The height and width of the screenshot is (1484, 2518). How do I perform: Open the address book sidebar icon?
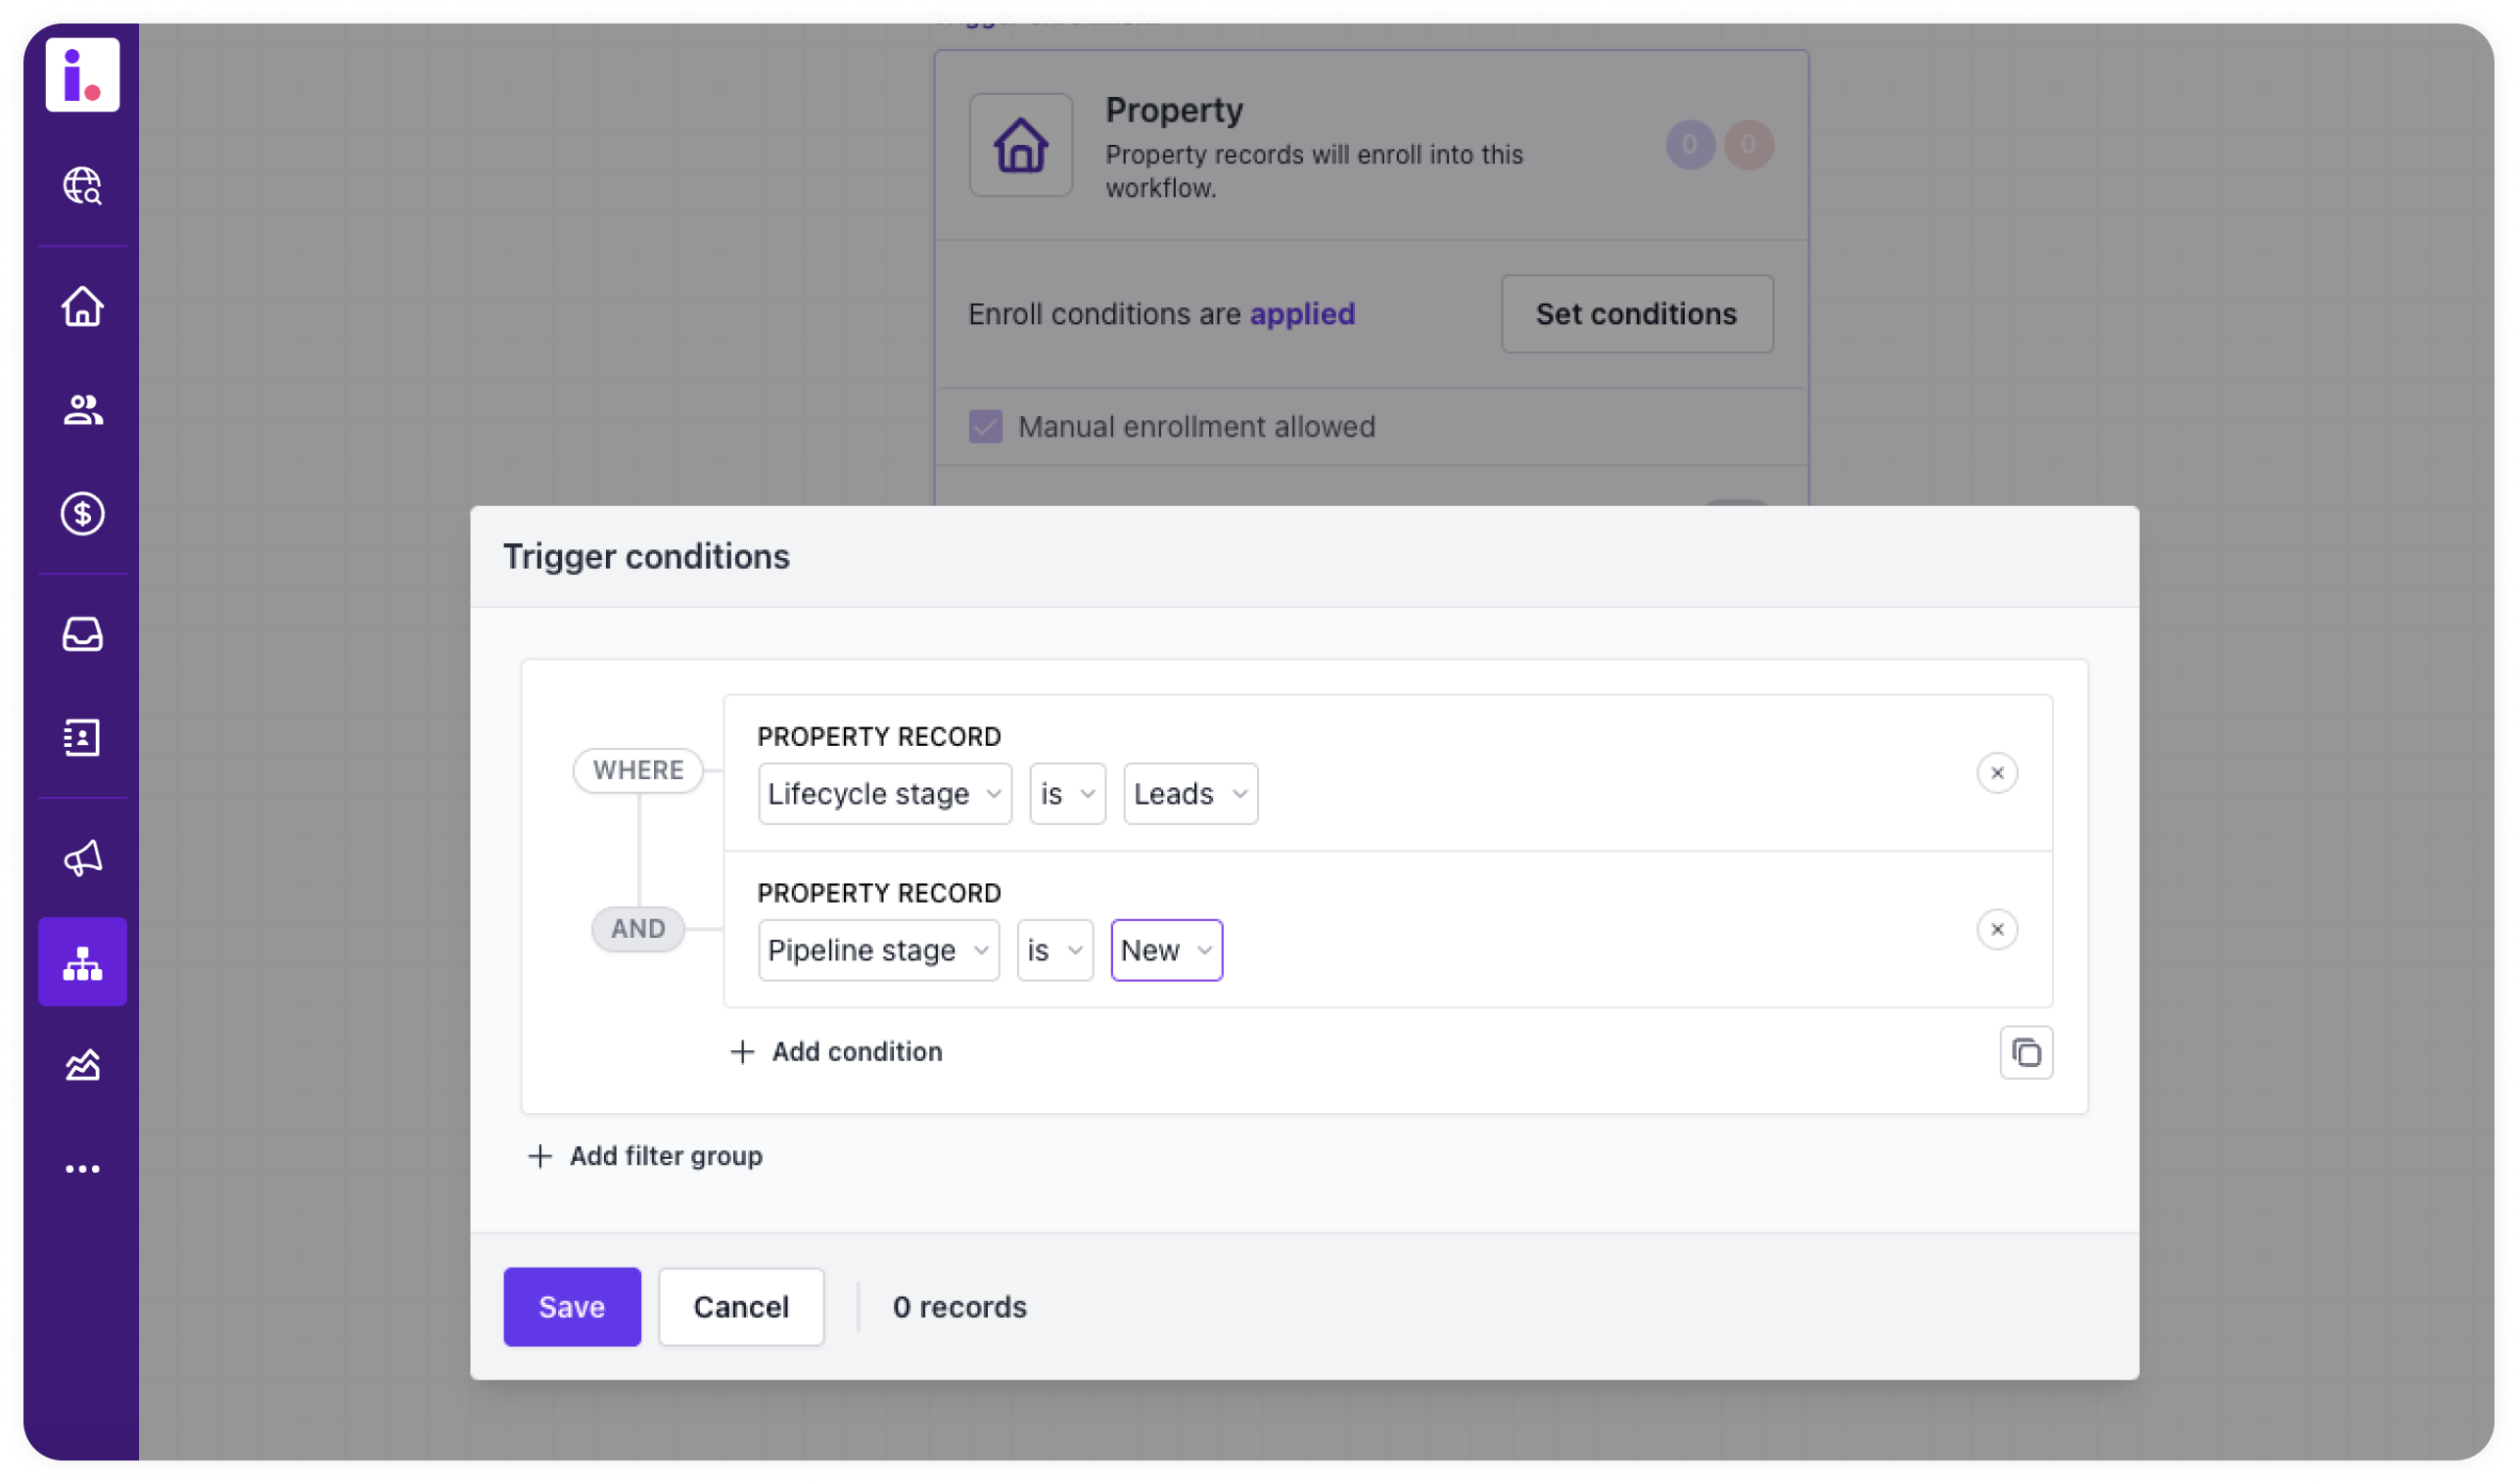(x=82, y=738)
